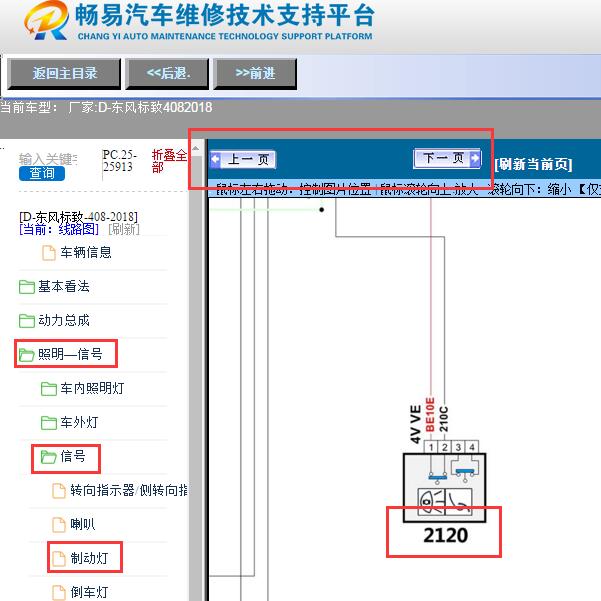The height and width of the screenshot is (601, 601).
Task: Click the page icon beside 车辆信息
Action: click(49, 253)
